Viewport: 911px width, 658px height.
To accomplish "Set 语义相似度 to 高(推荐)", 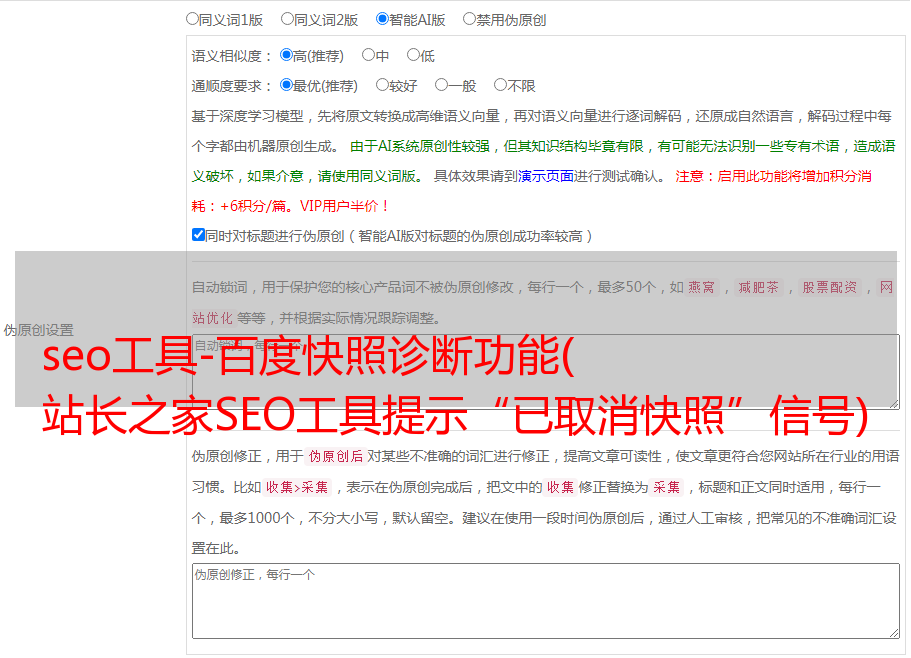I will pyautogui.click(x=287, y=56).
